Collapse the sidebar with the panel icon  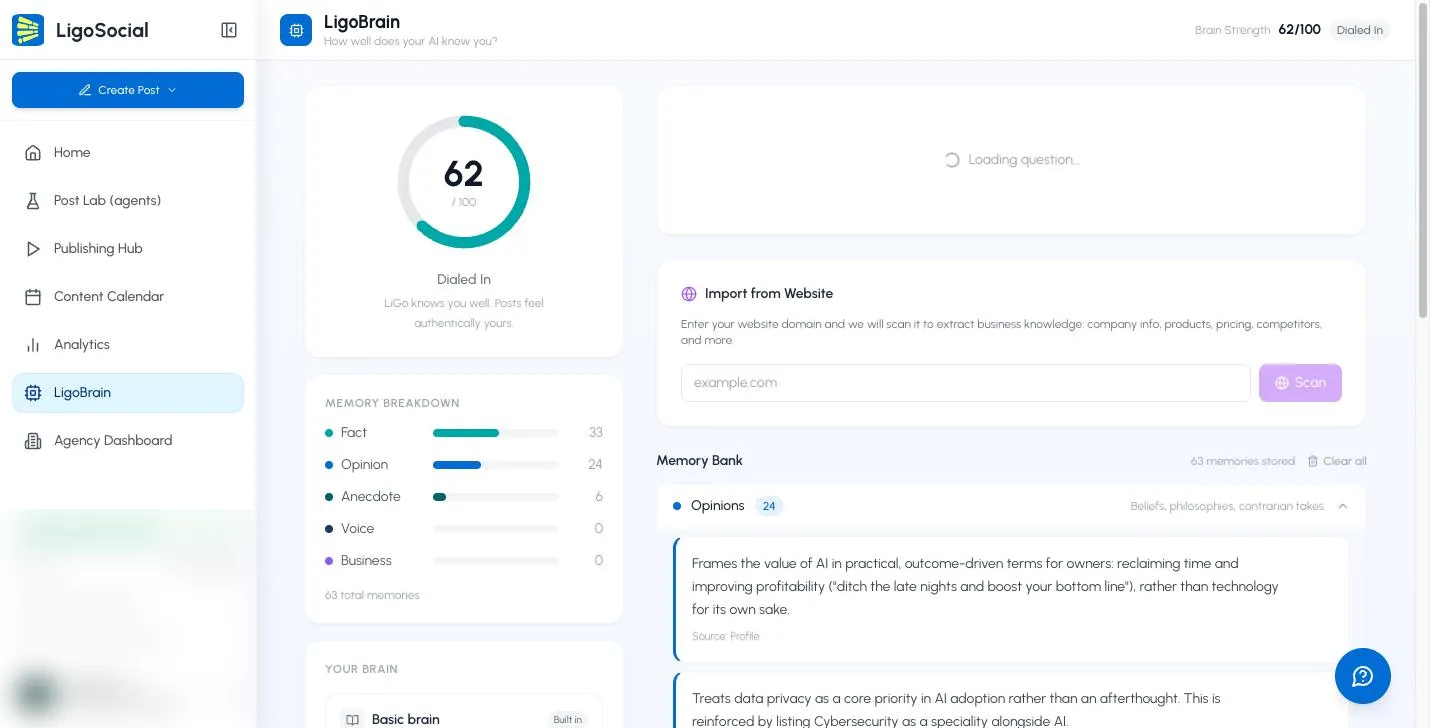point(229,30)
